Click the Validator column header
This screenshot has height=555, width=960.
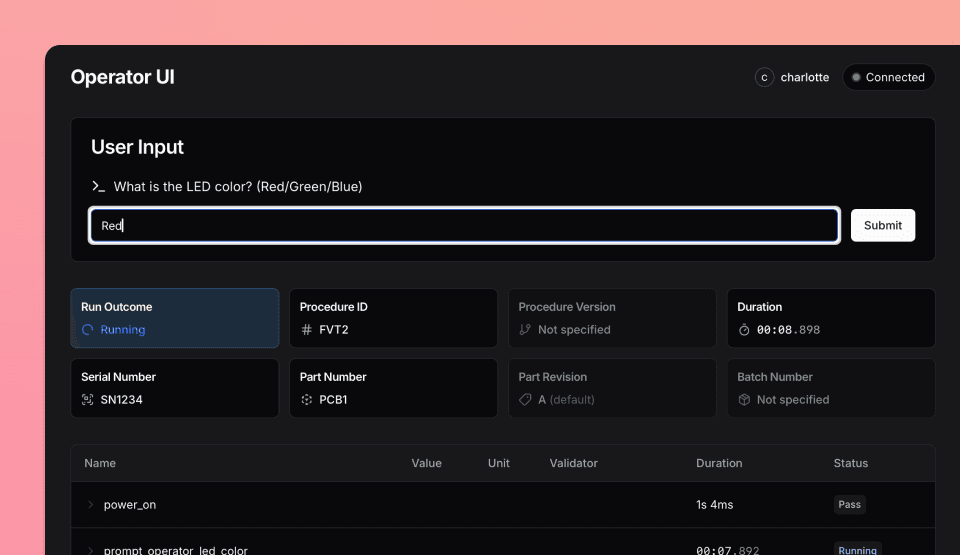[573, 463]
